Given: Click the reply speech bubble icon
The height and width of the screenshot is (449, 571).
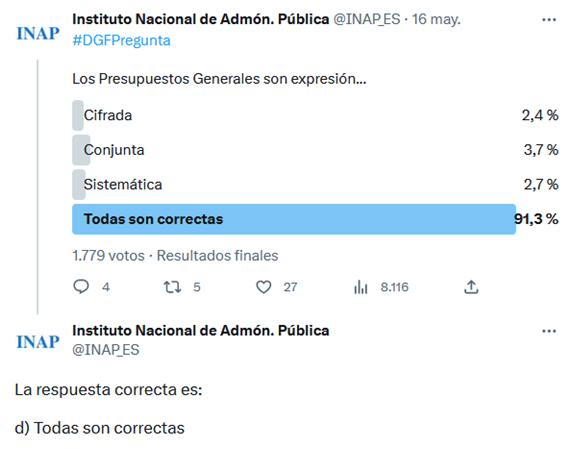Looking at the screenshot, I should tap(81, 287).
